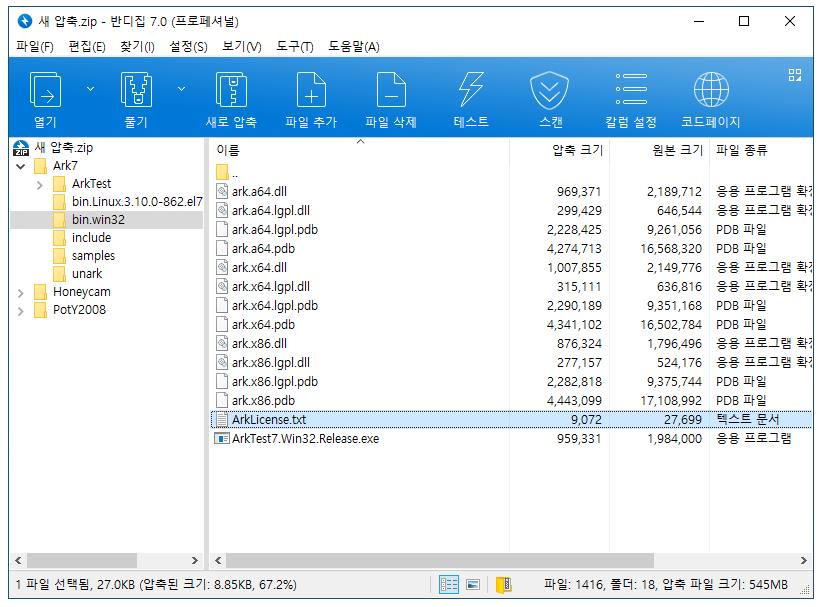The width and height of the screenshot is (820, 607).
Task: Click the Codepage (코드페이지) globe icon
Action: [711, 89]
